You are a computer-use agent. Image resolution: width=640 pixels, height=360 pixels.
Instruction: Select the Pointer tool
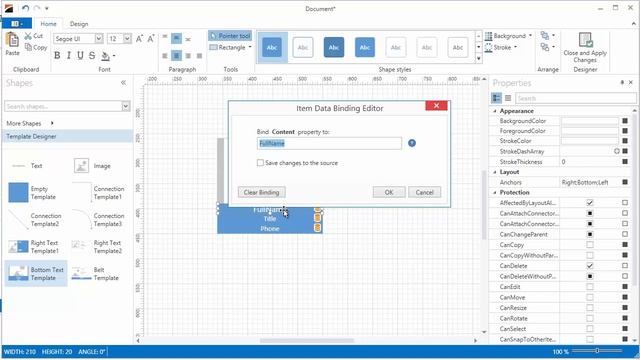(x=230, y=36)
